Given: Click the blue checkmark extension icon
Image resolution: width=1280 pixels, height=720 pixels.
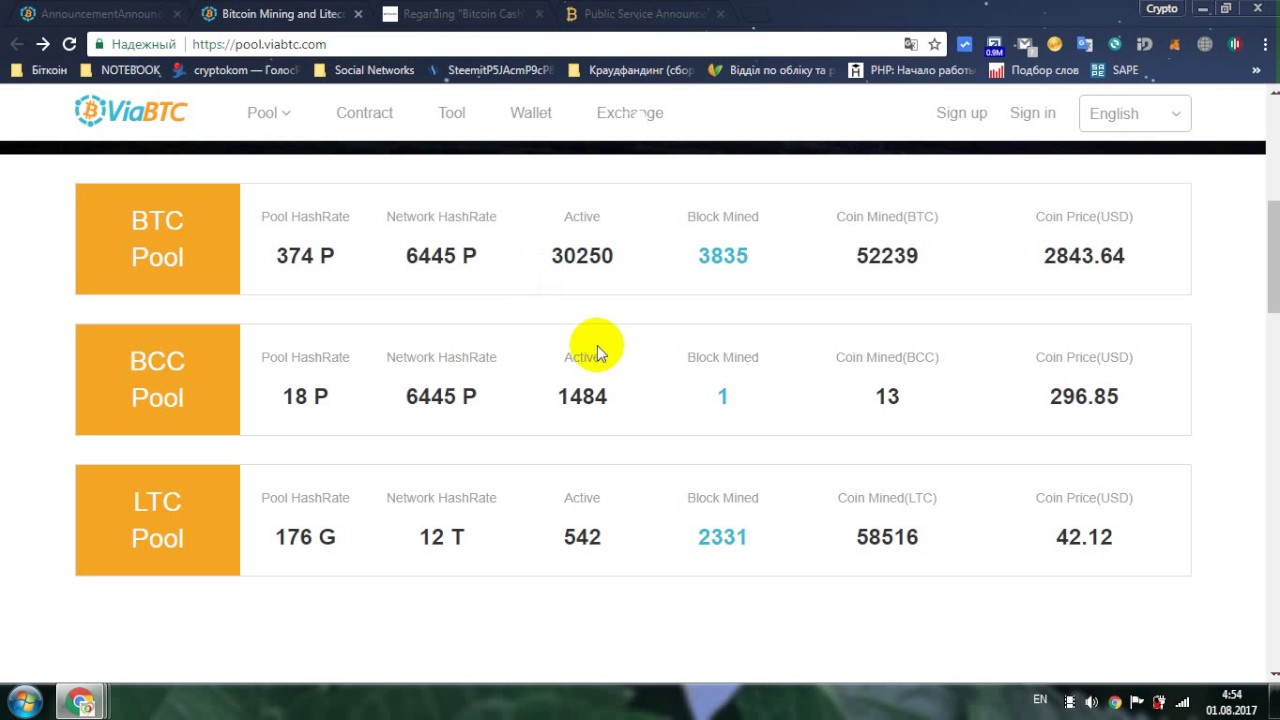Looking at the screenshot, I should tap(964, 44).
